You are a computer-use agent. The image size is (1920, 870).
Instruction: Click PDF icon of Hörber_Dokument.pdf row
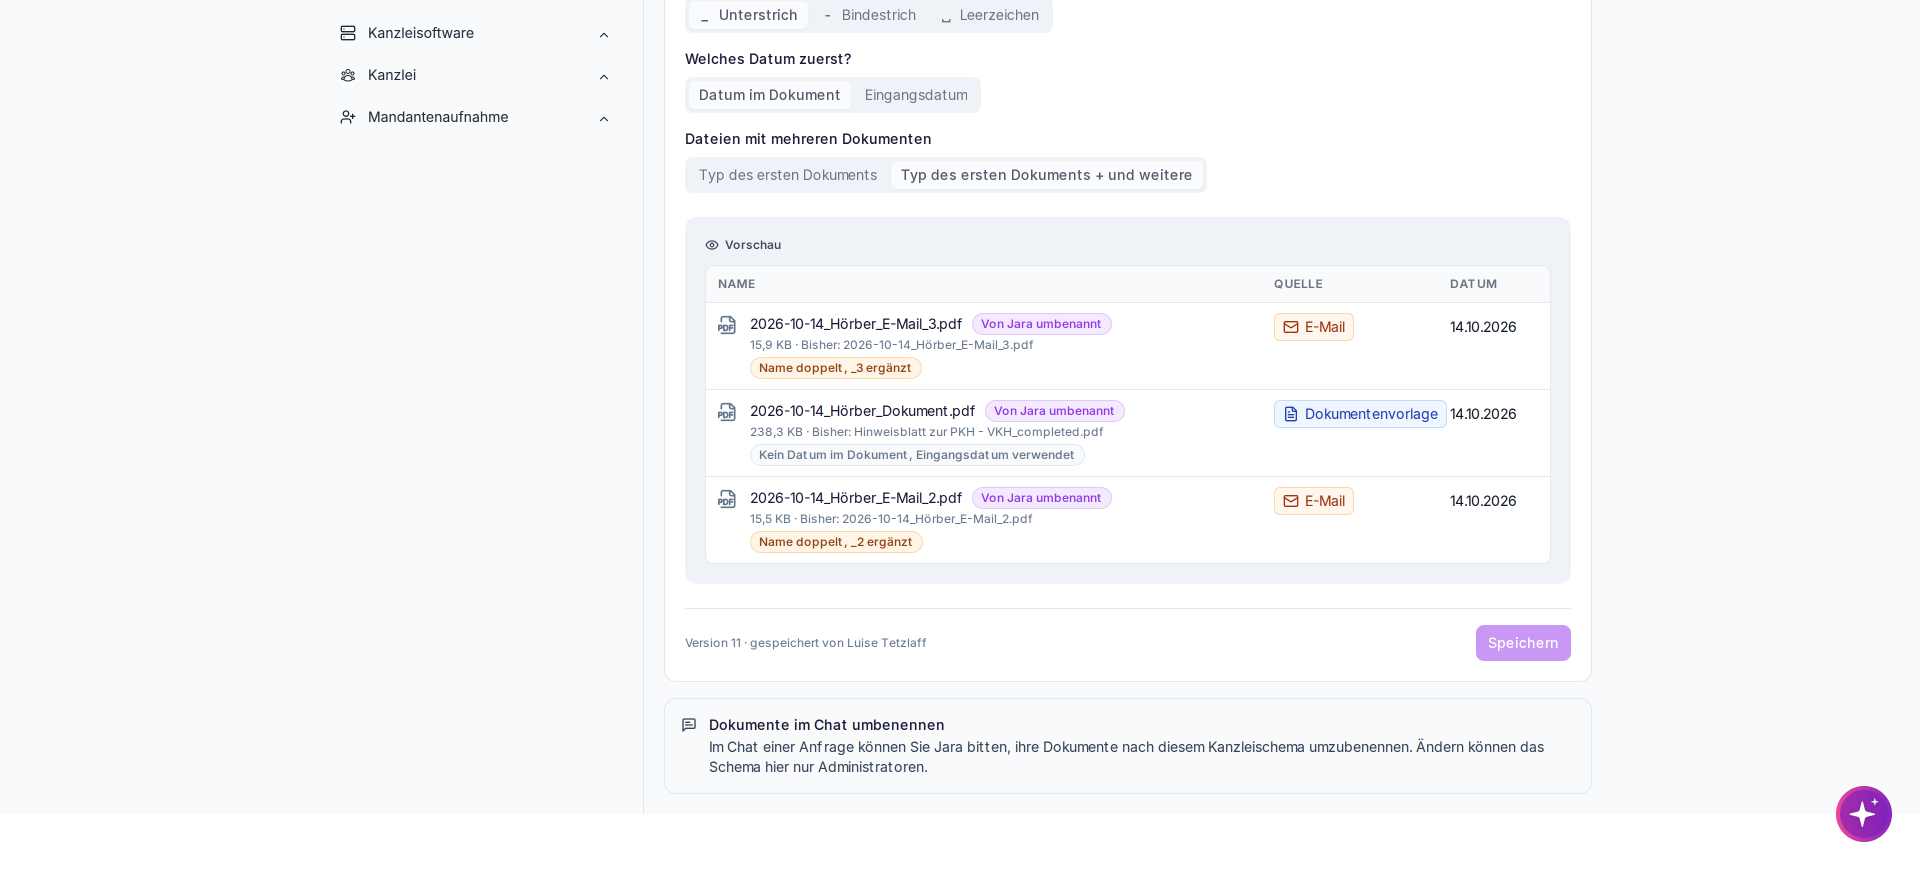click(x=727, y=412)
